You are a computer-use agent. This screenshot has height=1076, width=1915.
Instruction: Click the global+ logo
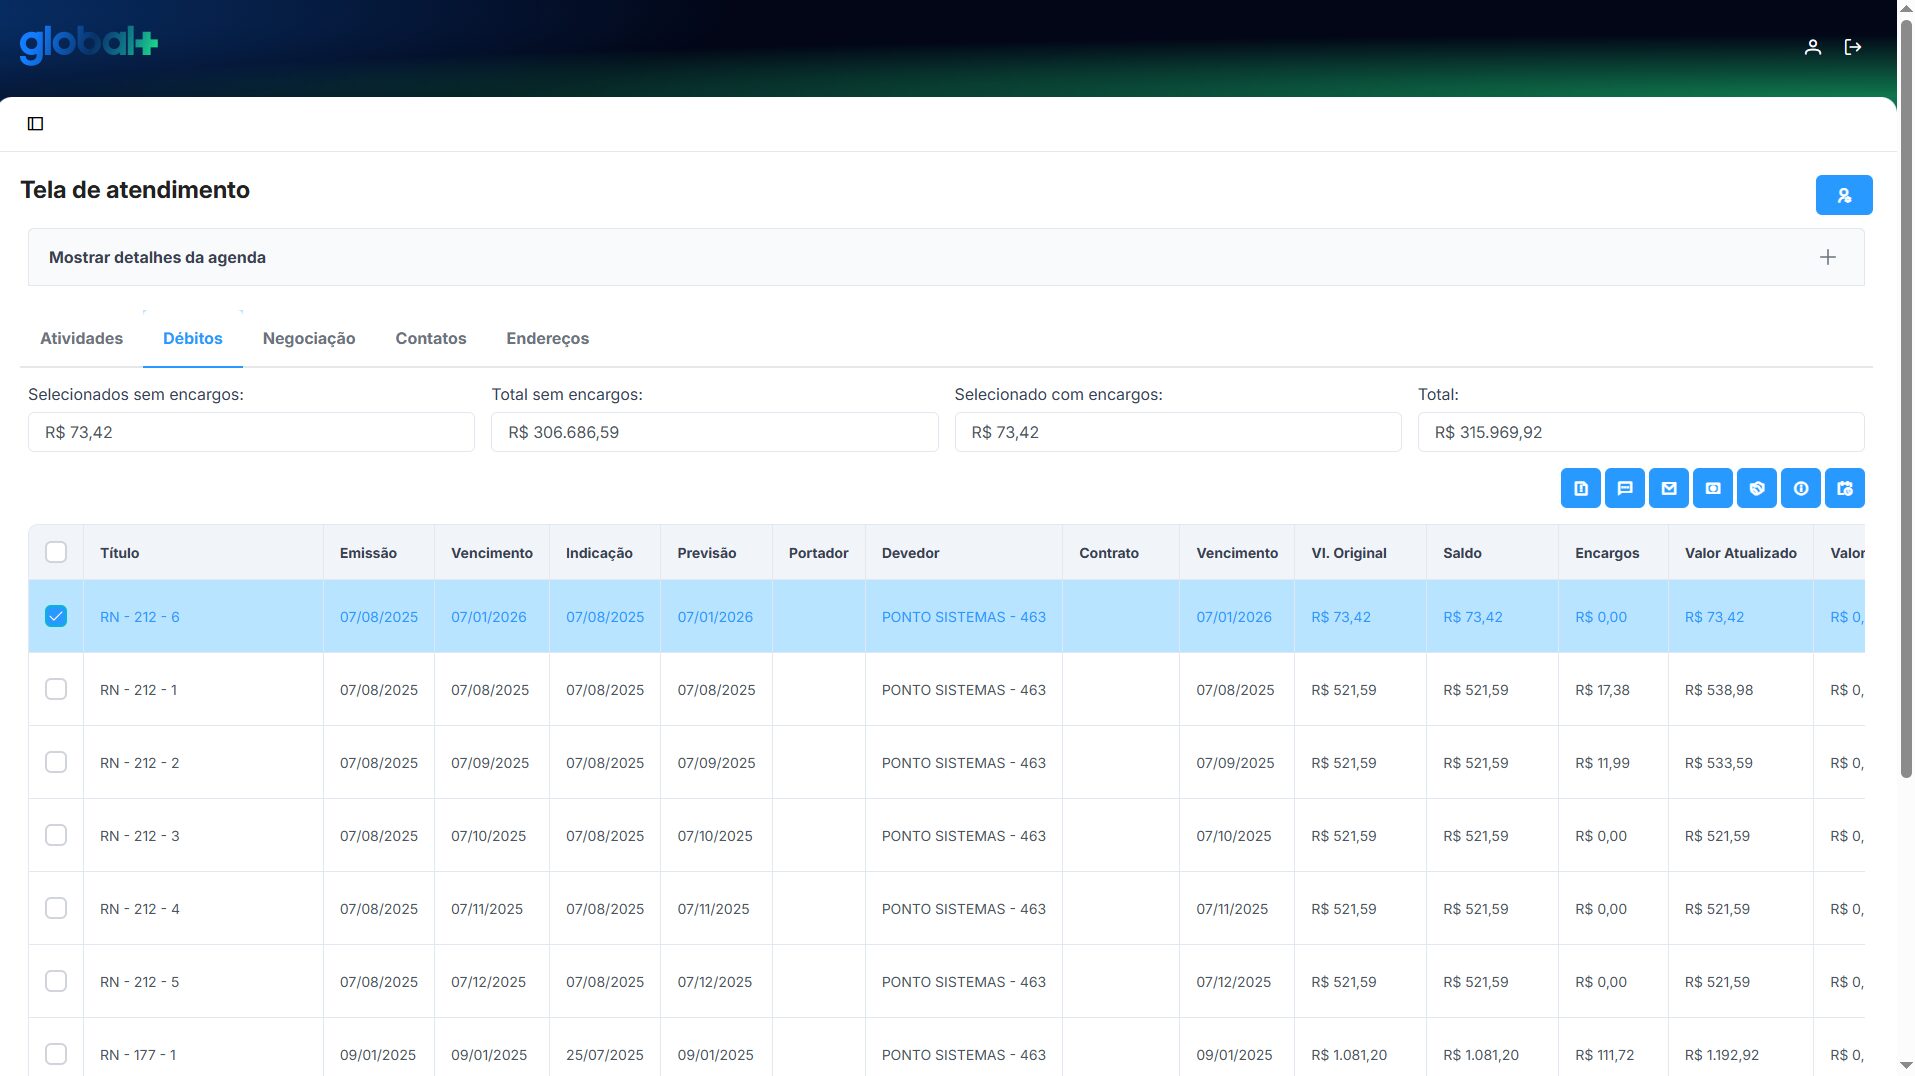tap(89, 44)
